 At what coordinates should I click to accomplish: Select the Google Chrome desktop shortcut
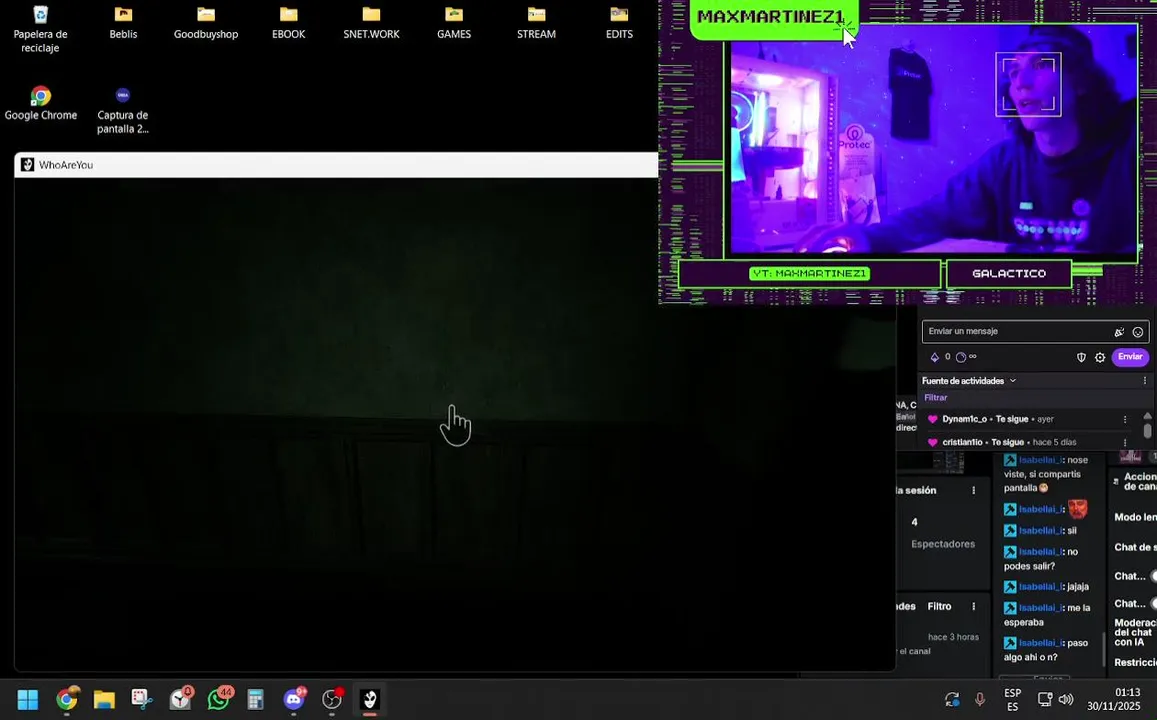point(41,103)
